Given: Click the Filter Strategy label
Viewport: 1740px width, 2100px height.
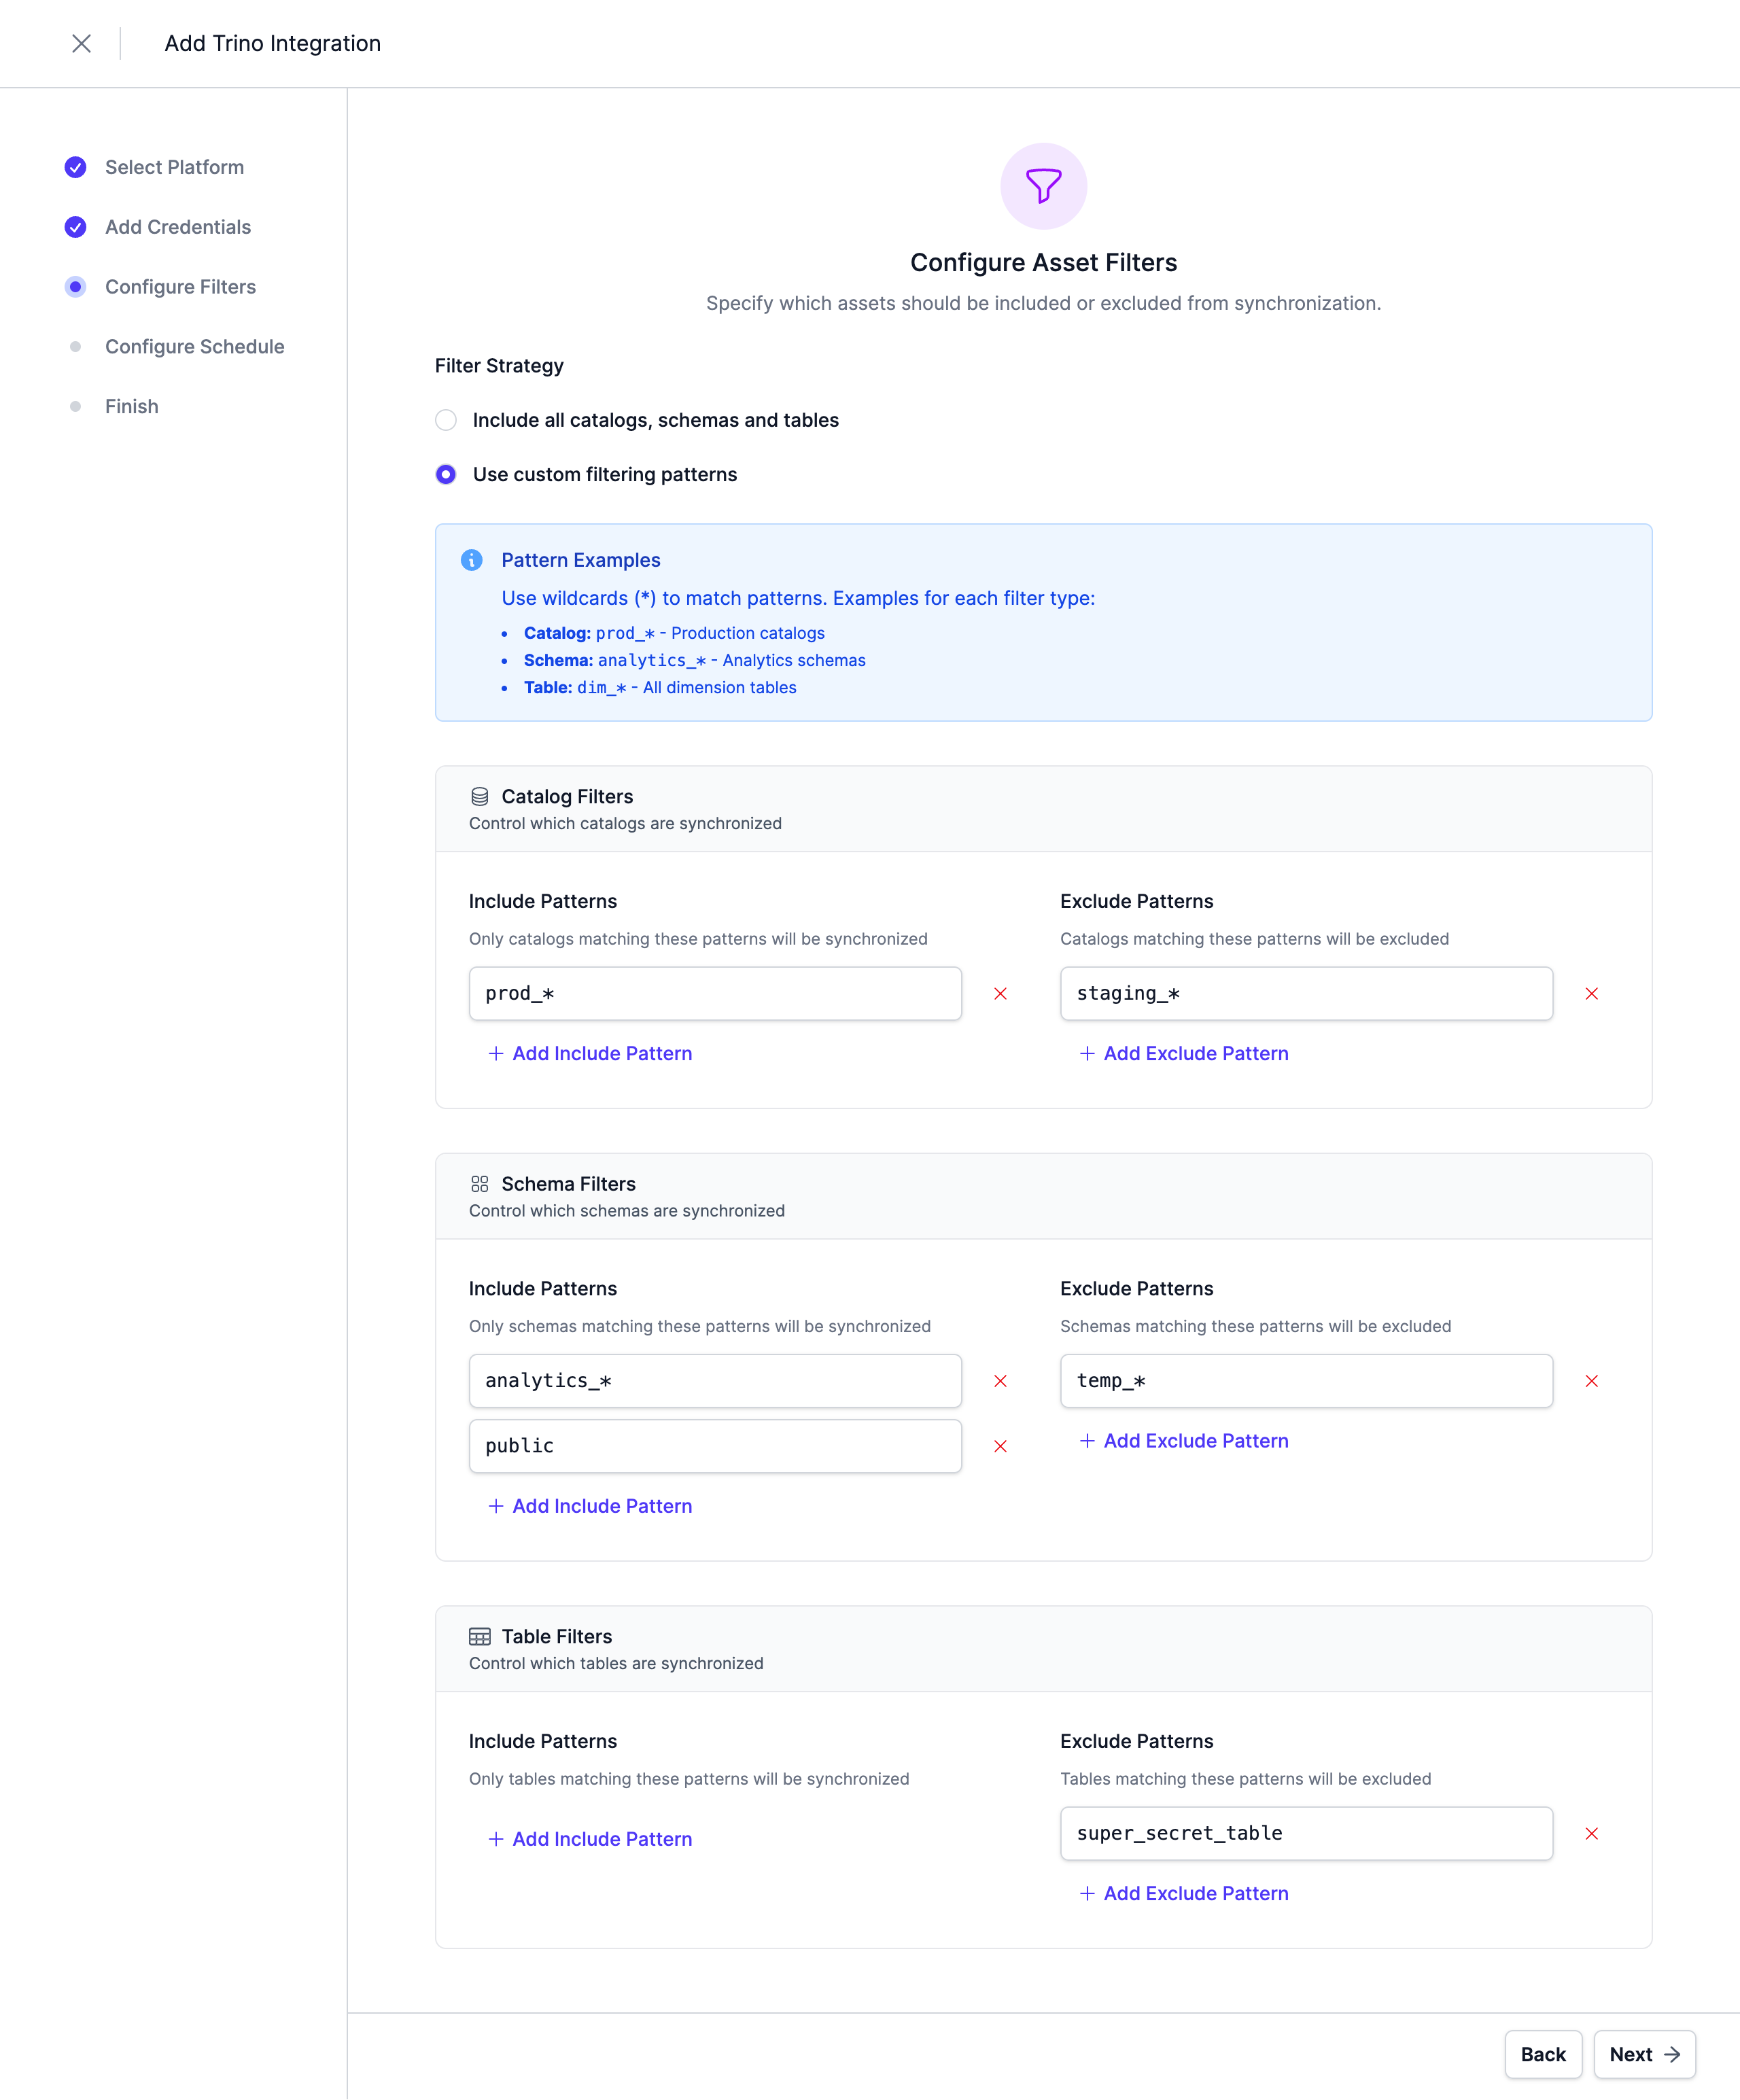Looking at the screenshot, I should click(x=499, y=366).
